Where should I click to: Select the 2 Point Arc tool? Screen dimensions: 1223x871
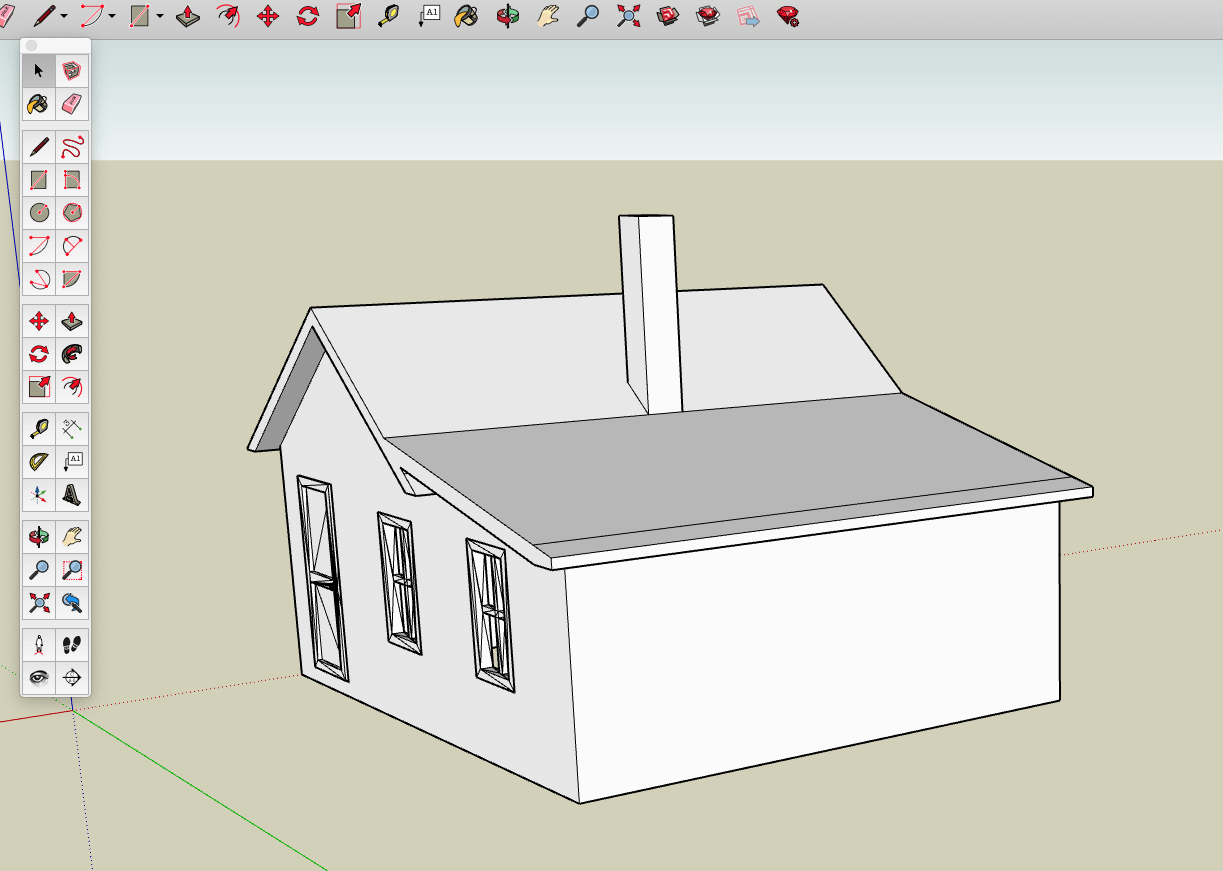(72, 245)
